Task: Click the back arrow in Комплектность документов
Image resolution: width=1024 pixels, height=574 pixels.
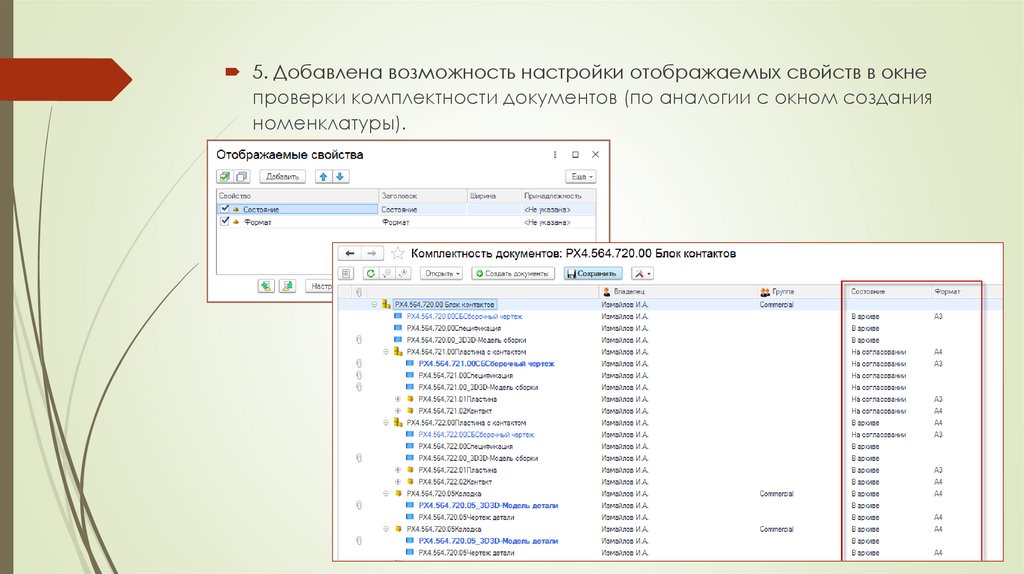Action: tap(350, 254)
